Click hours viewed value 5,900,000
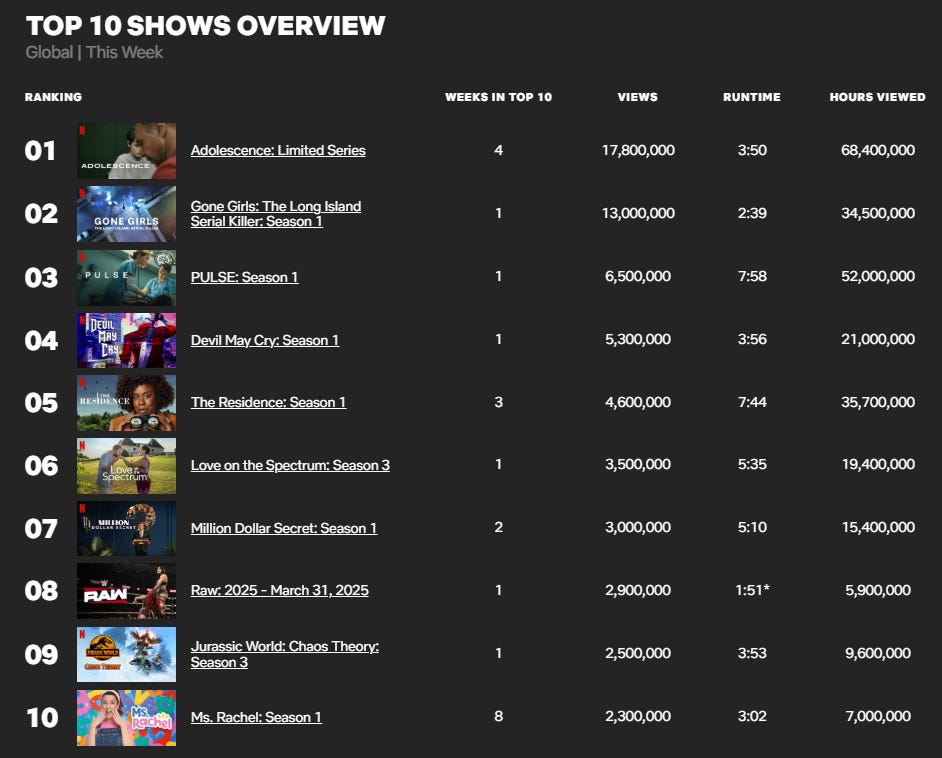This screenshot has width=942, height=758. tap(878, 590)
